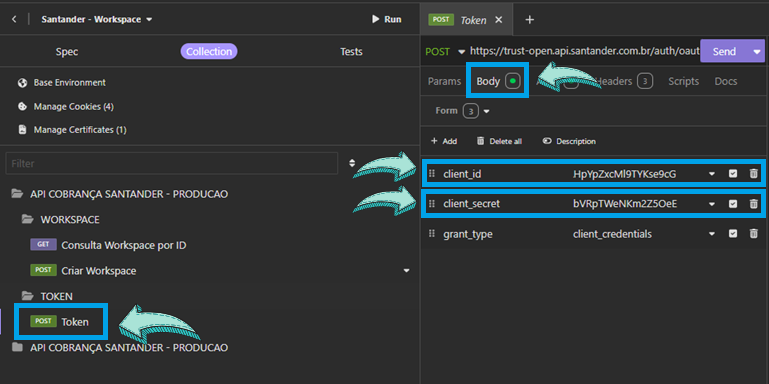Delete all form parameters
Image resolution: width=769 pixels, height=384 pixels.
tap(499, 141)
